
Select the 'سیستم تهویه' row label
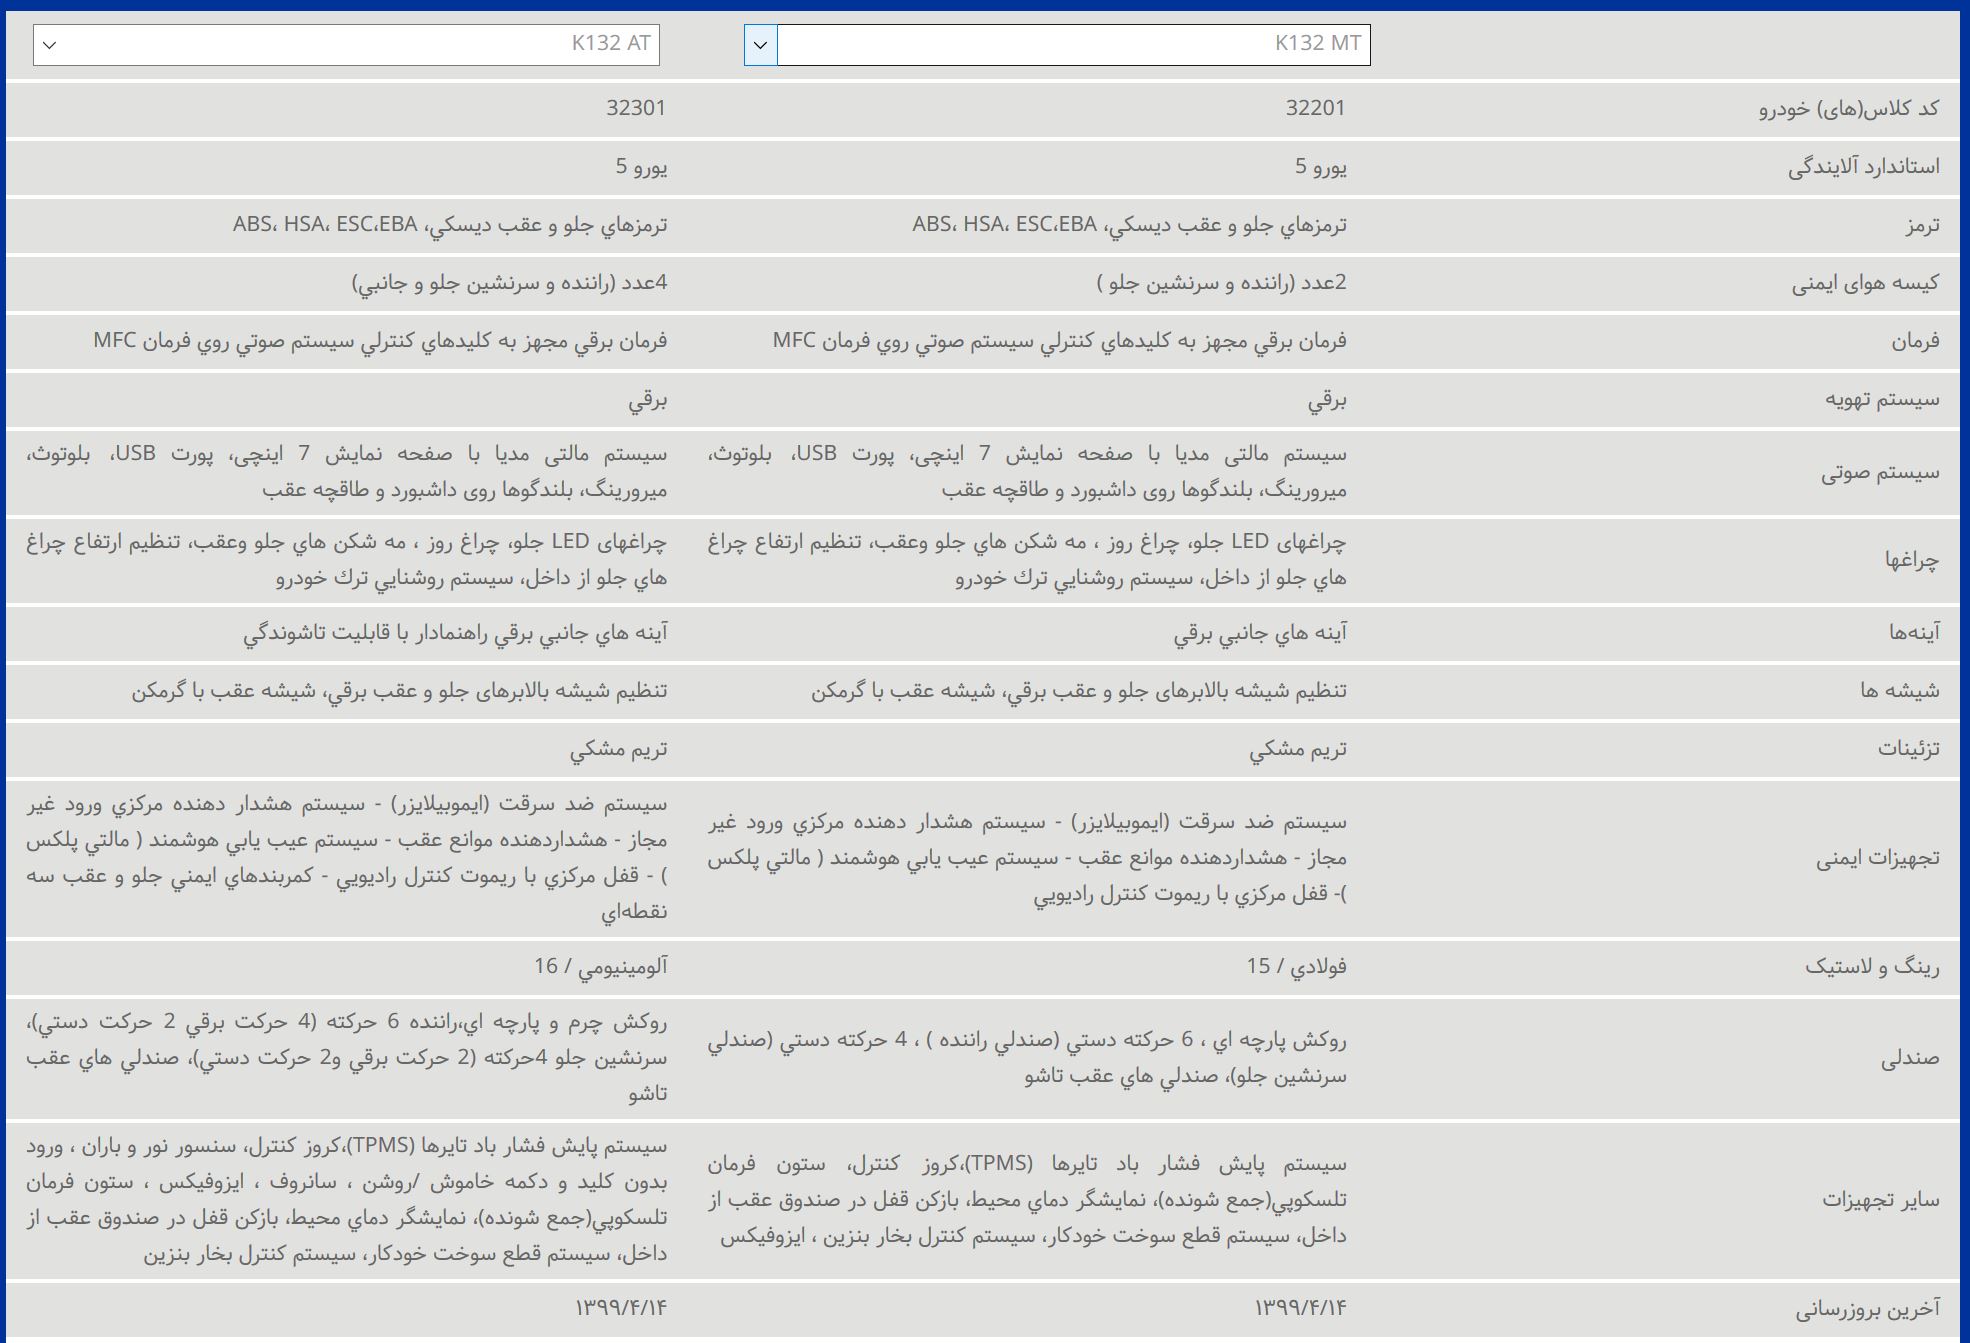(1881, 399)
